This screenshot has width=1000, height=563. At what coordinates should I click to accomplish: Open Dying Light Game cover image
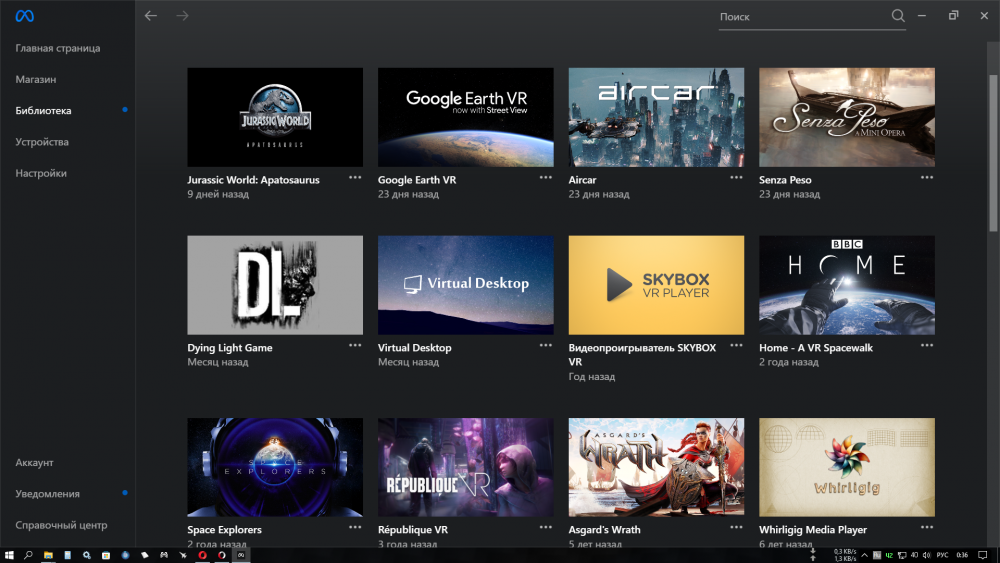click(275, 285)
